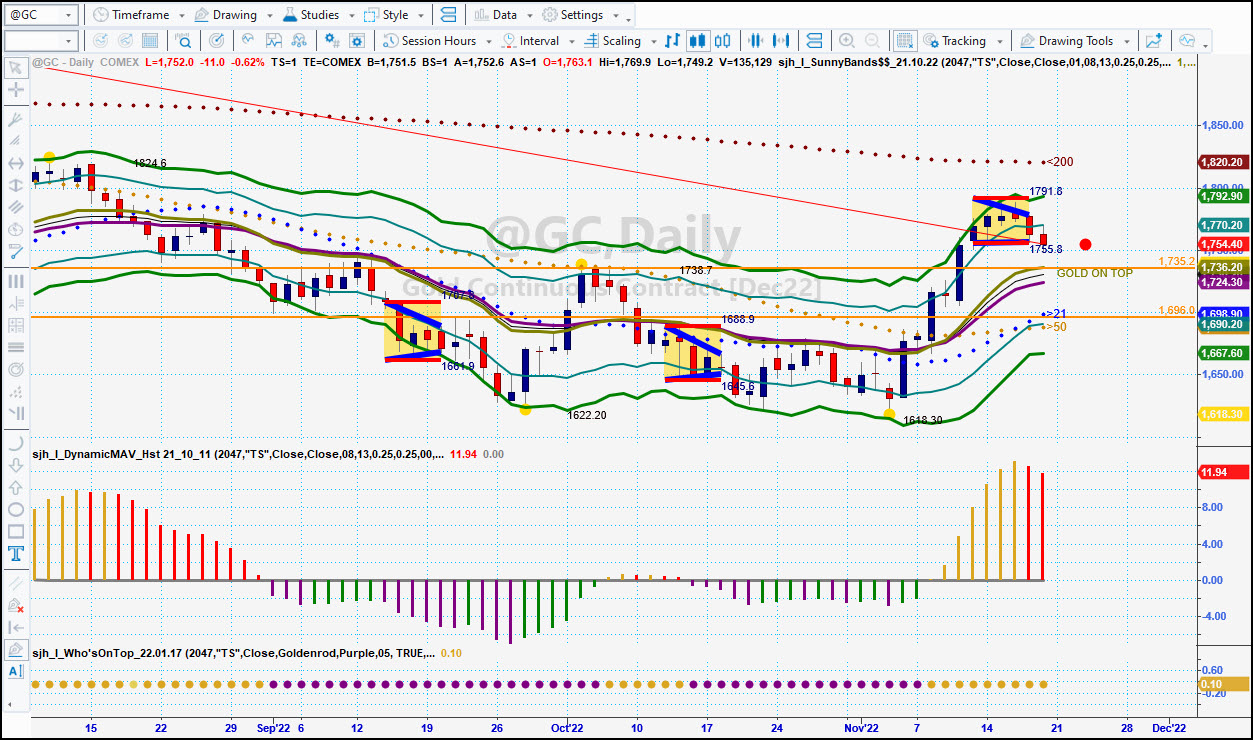
Task: Select the hollow candlestick chart style
Action: pos(724,41)
